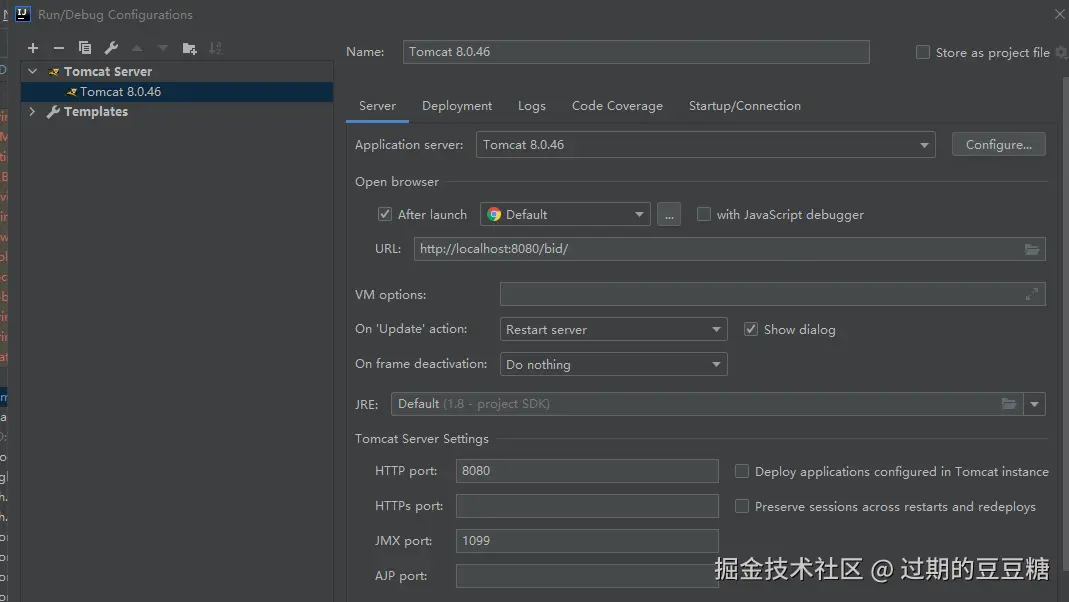Click the Configure... button

(999, 145)
